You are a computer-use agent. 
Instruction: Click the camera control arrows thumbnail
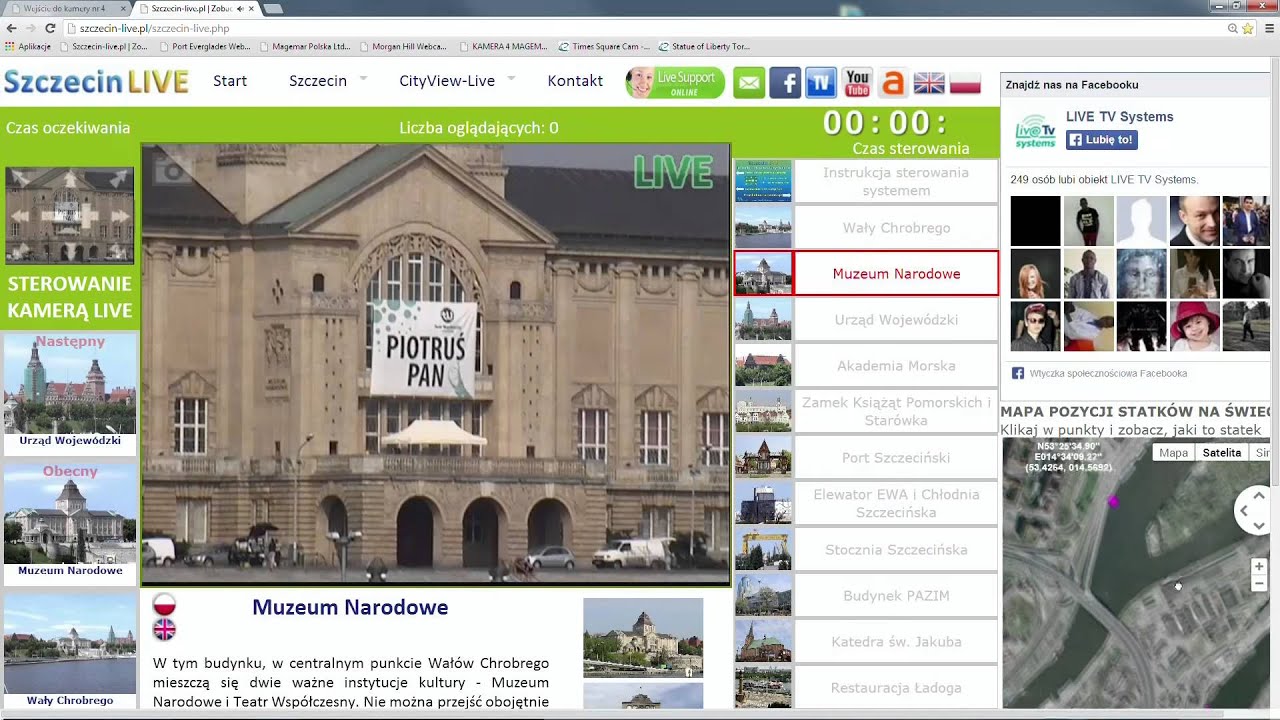pos(69,215)
